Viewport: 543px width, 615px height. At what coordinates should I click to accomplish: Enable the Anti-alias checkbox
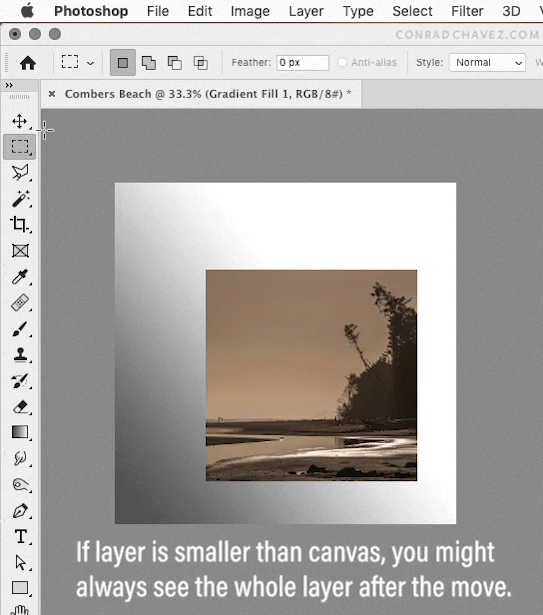click(x=342, y=62)
